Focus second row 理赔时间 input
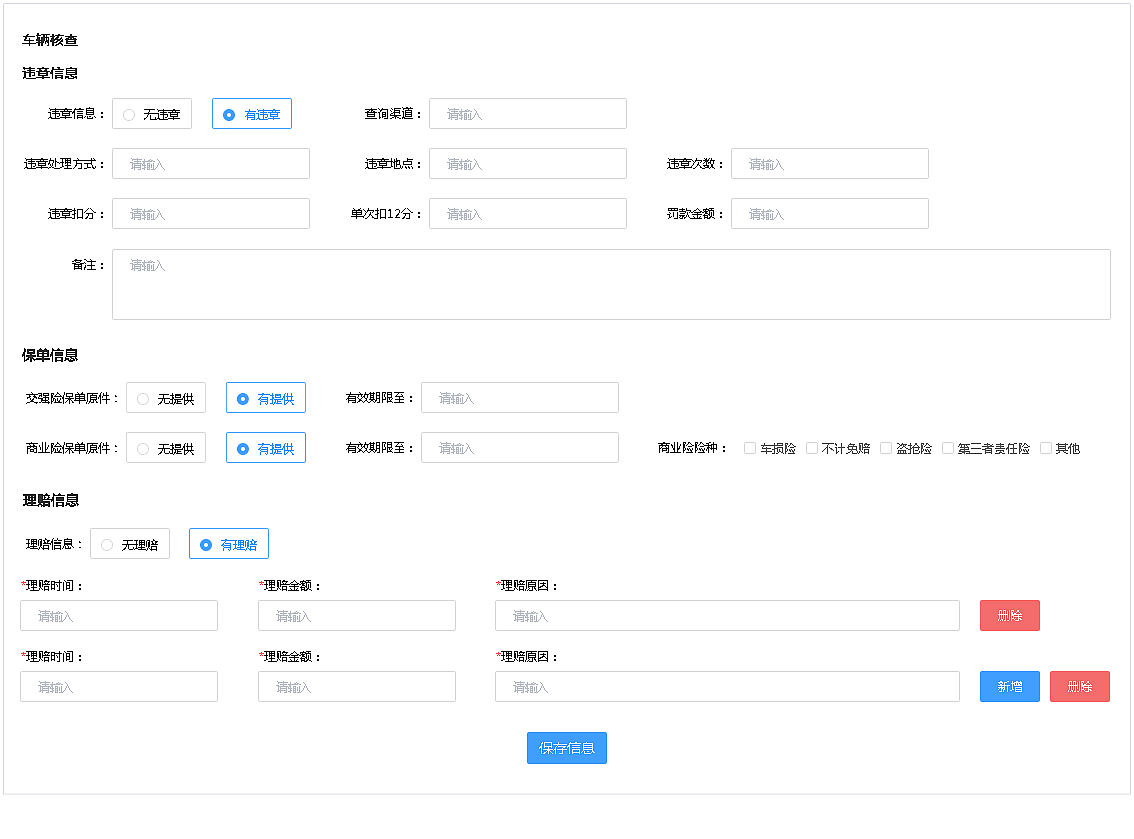 click(x=119, y=686)
